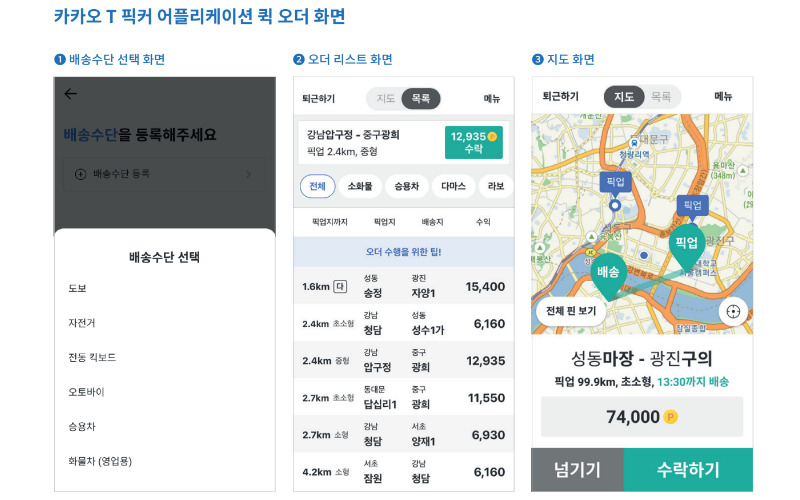Open 메뉴 in map screen

coord(723,96)
